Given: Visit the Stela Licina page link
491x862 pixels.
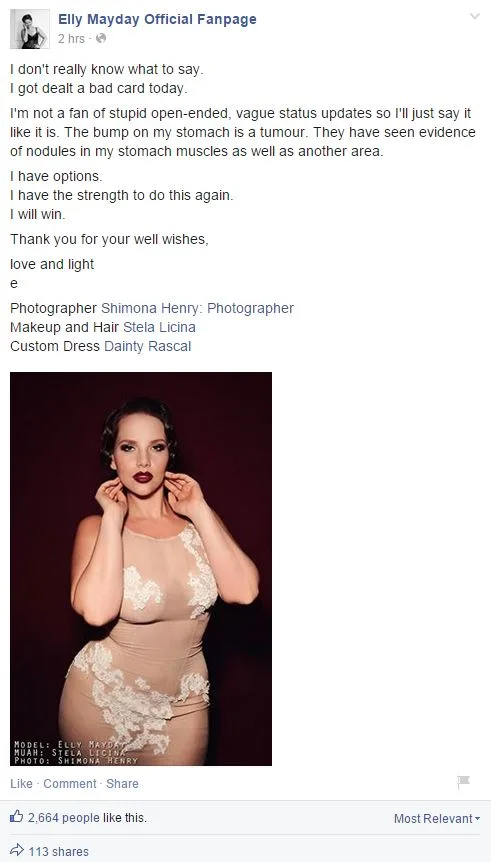Looking at the screenshot, I should click(159, 327).
